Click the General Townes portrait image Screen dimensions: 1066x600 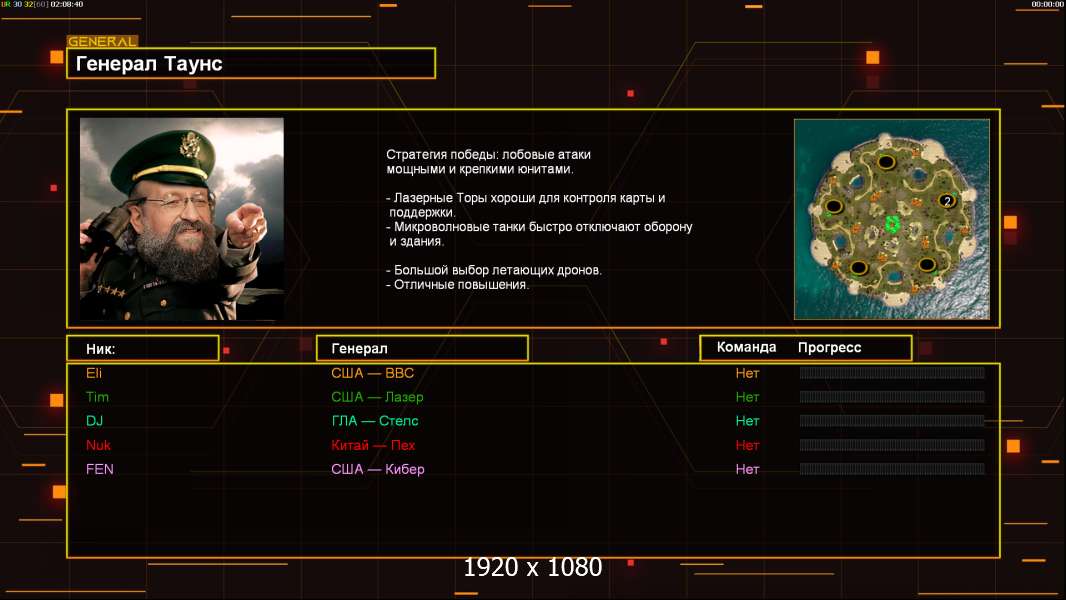[x=182, y=219]
